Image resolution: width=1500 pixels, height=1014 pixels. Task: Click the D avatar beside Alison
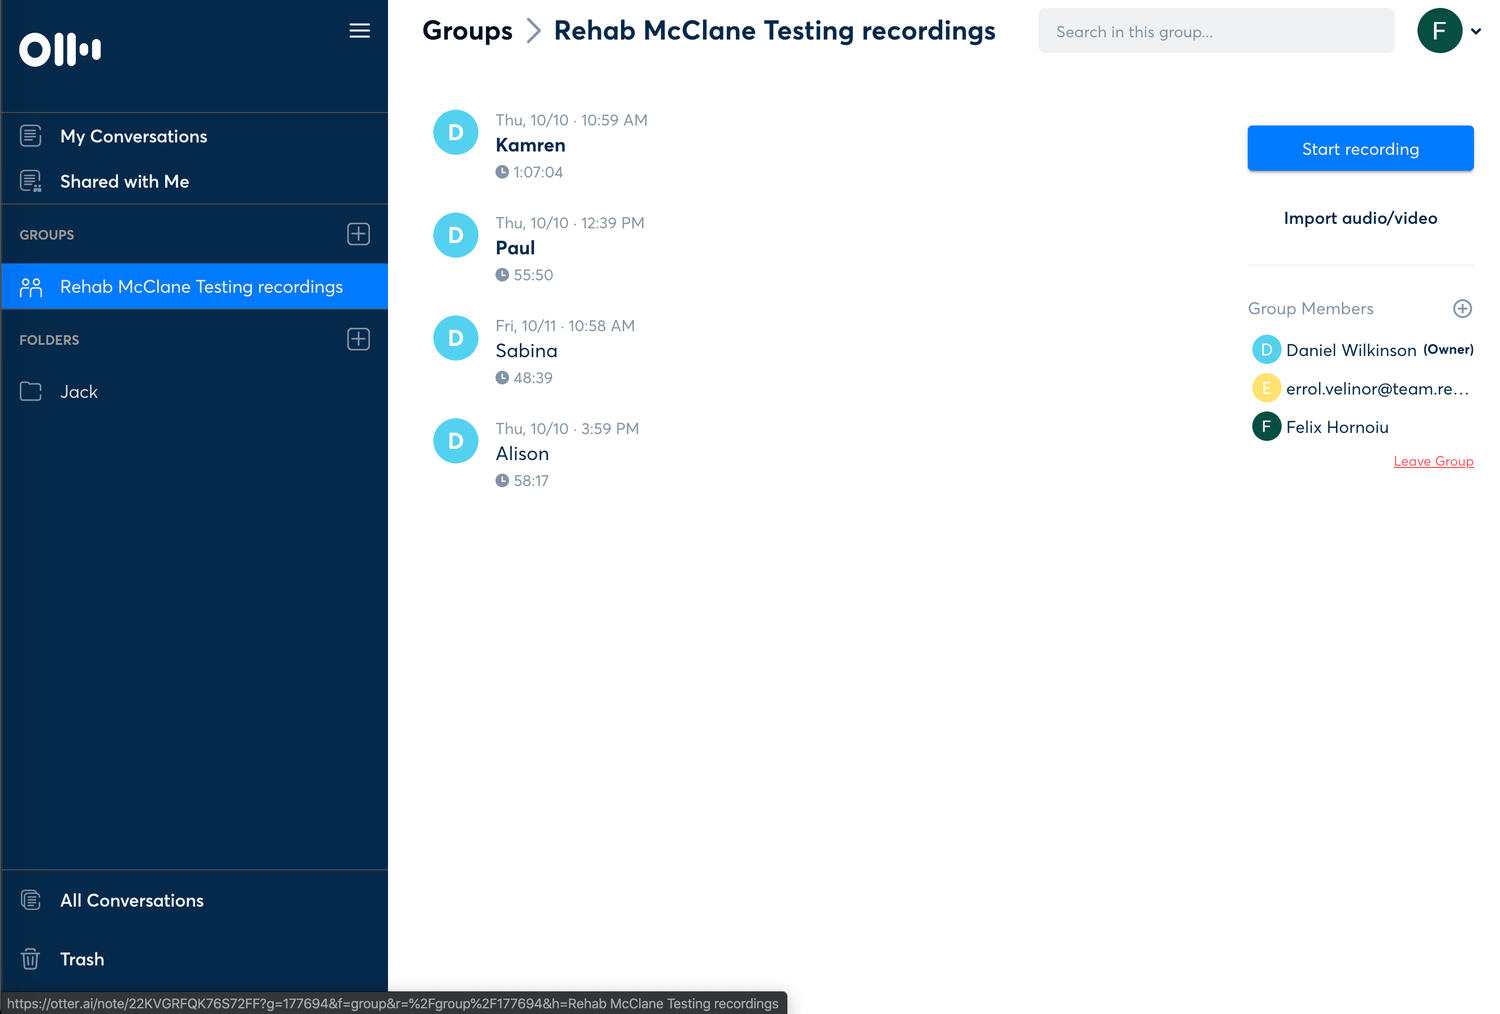pyautogui.click(x=456, y=441)
